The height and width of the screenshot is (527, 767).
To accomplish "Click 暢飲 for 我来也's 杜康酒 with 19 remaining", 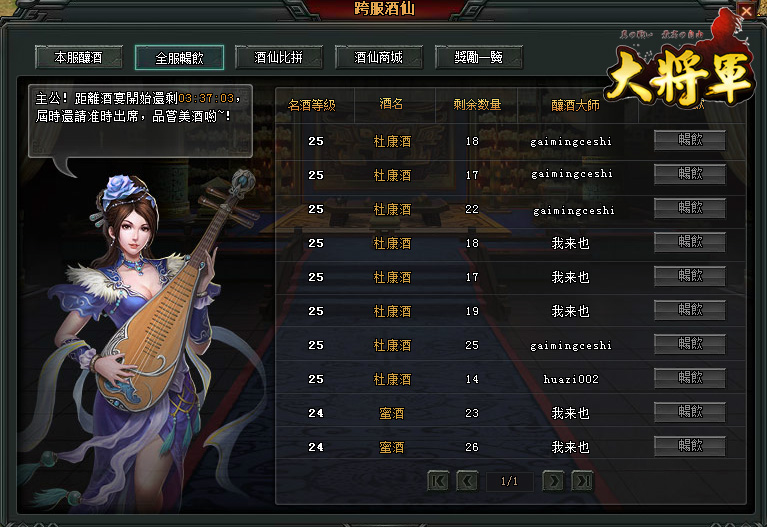I will pyautogui.click(x=690, y=310).
